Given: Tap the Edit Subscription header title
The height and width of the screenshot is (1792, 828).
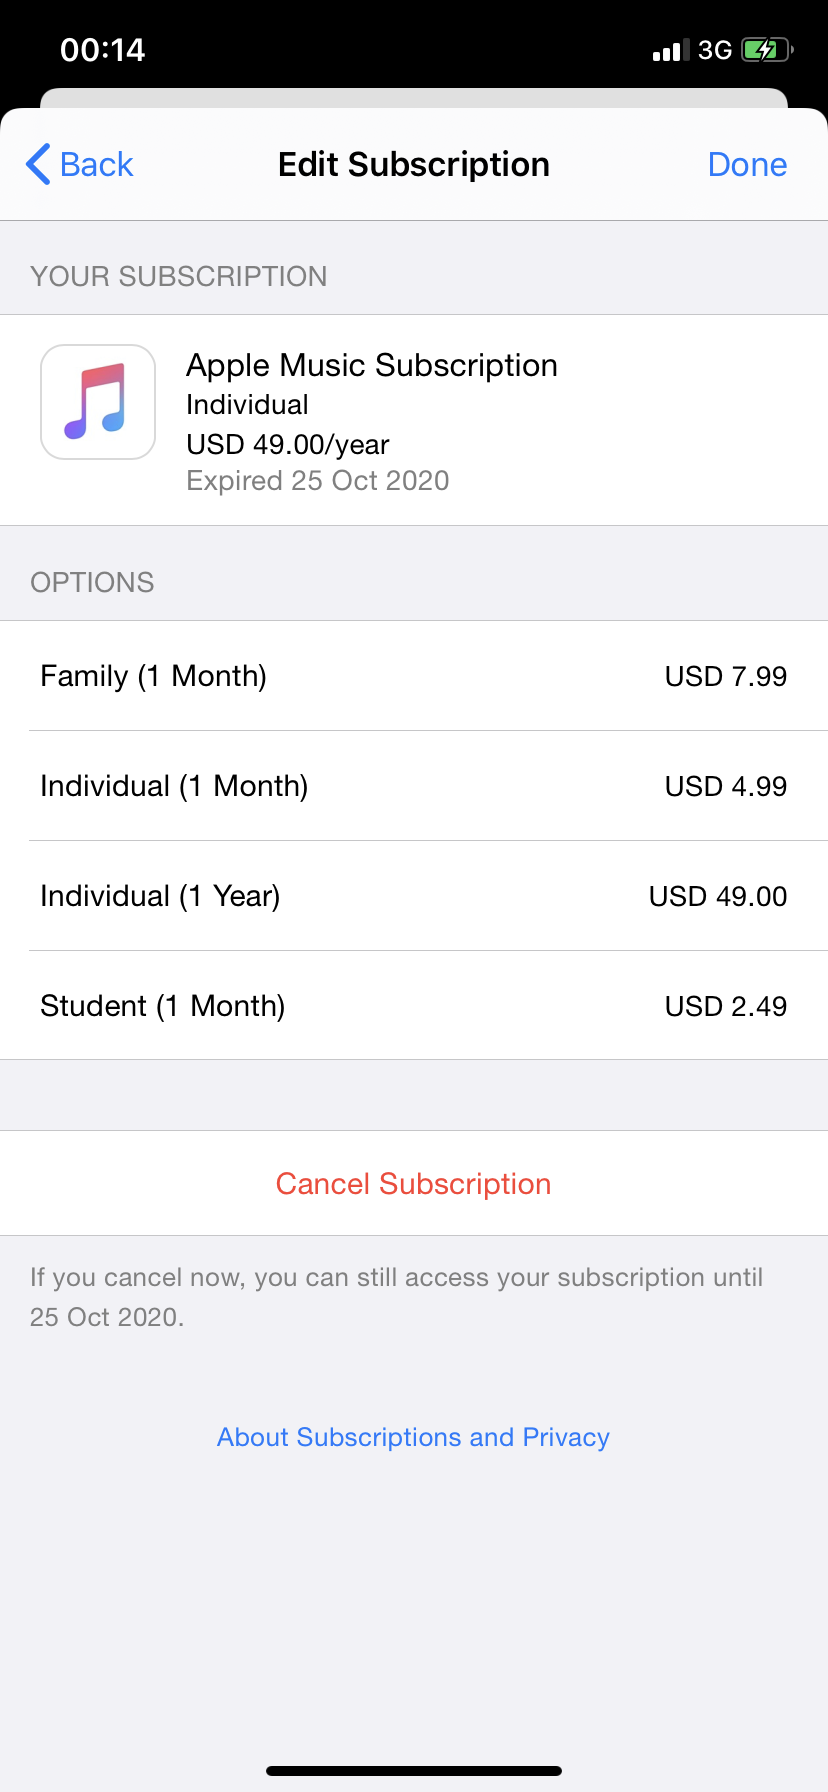Looking at the screenshot, I should (x=414, y=164).
